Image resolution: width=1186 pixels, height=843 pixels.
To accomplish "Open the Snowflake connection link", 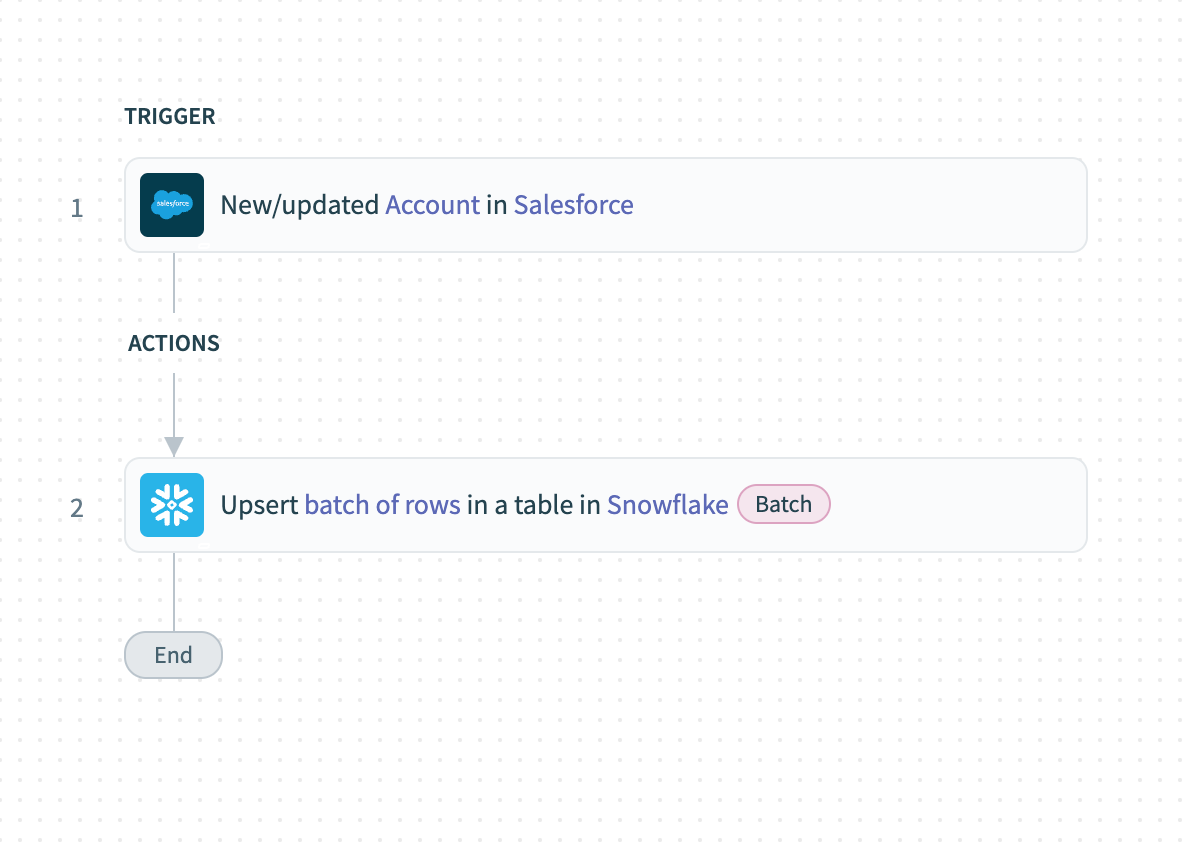I will [x=667, y=505].
